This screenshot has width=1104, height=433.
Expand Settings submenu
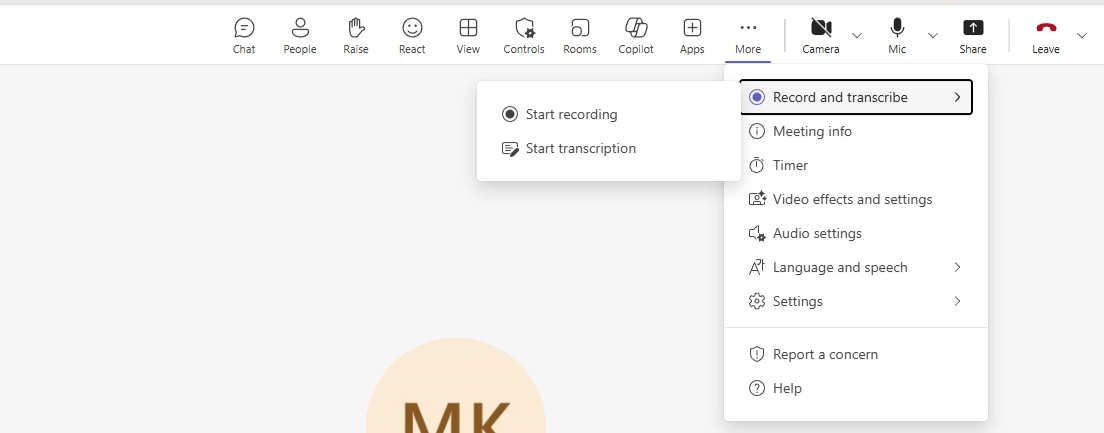856,301
